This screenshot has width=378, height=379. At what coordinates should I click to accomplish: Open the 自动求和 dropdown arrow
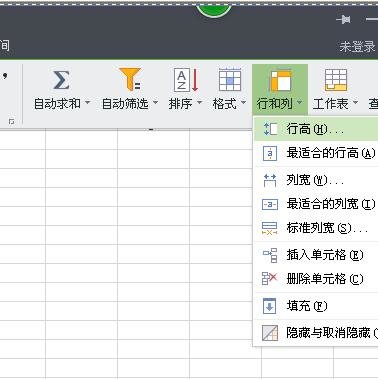[x=87, y=103]
